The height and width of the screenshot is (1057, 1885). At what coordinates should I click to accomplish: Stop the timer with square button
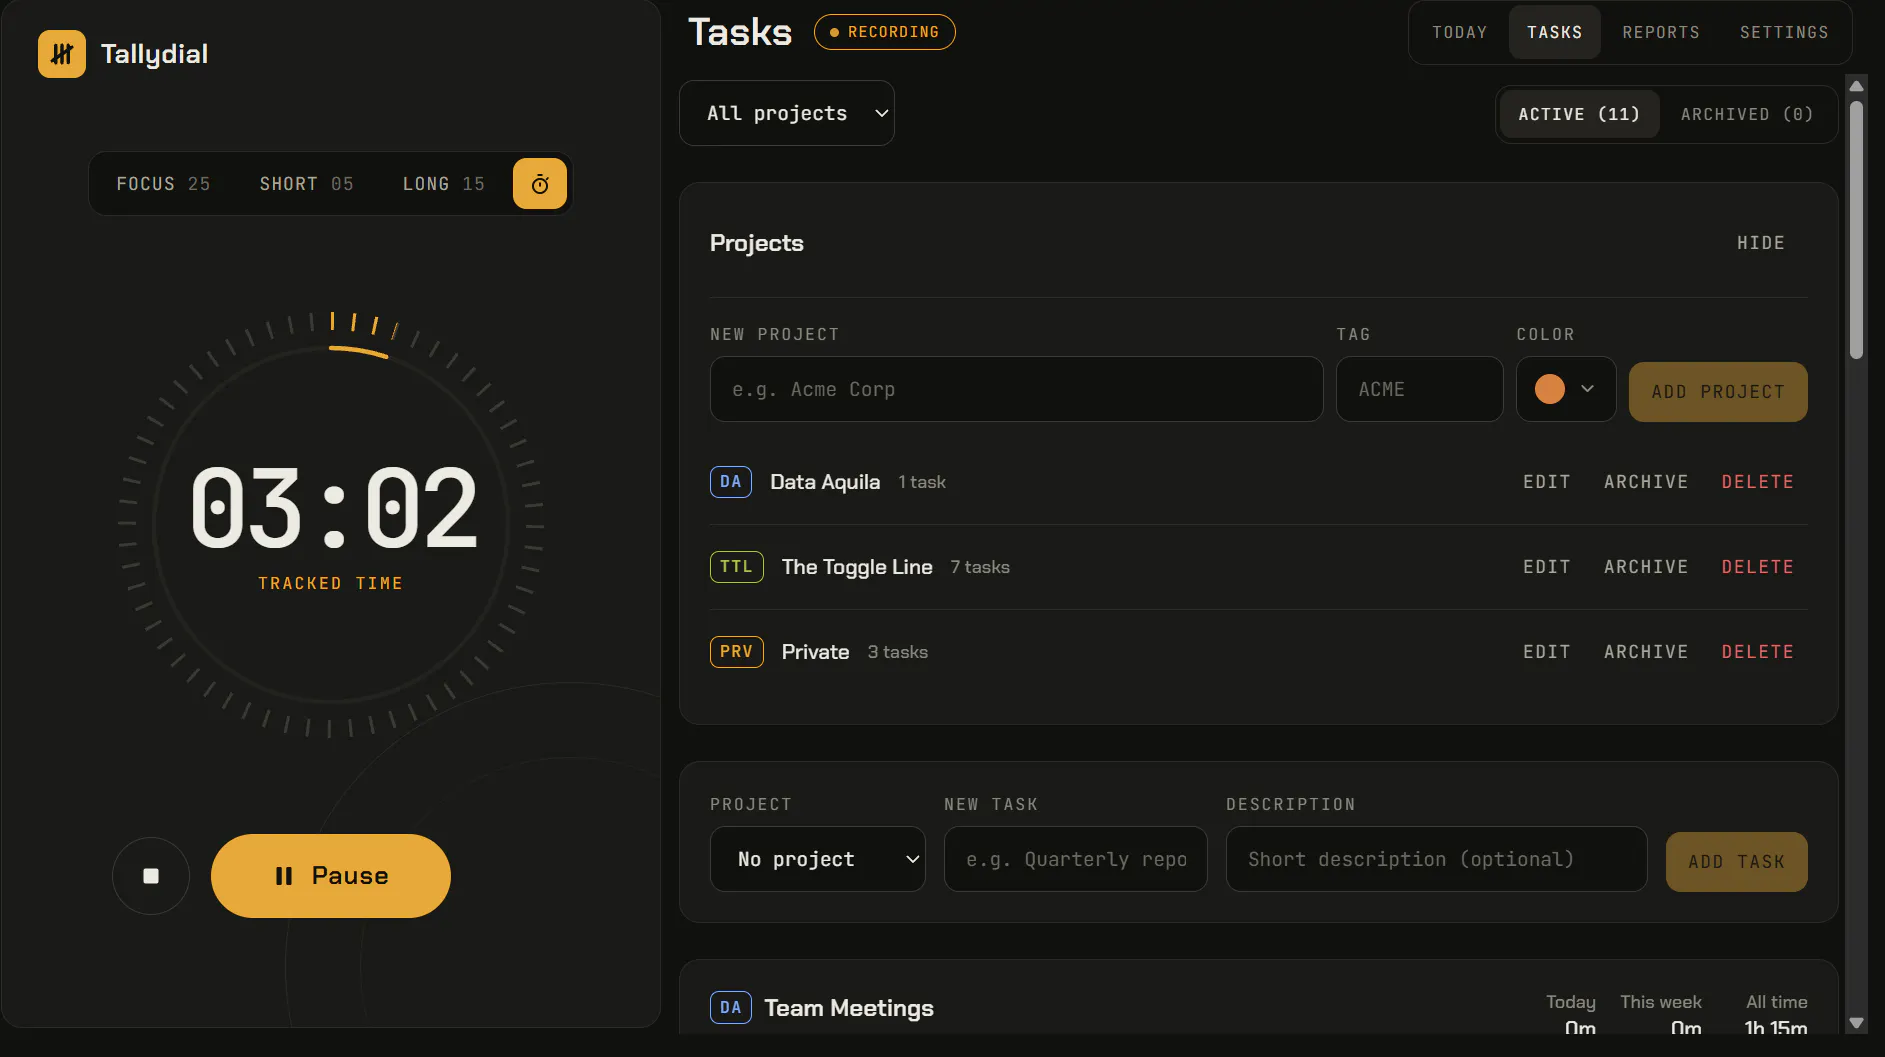[151, 876]
